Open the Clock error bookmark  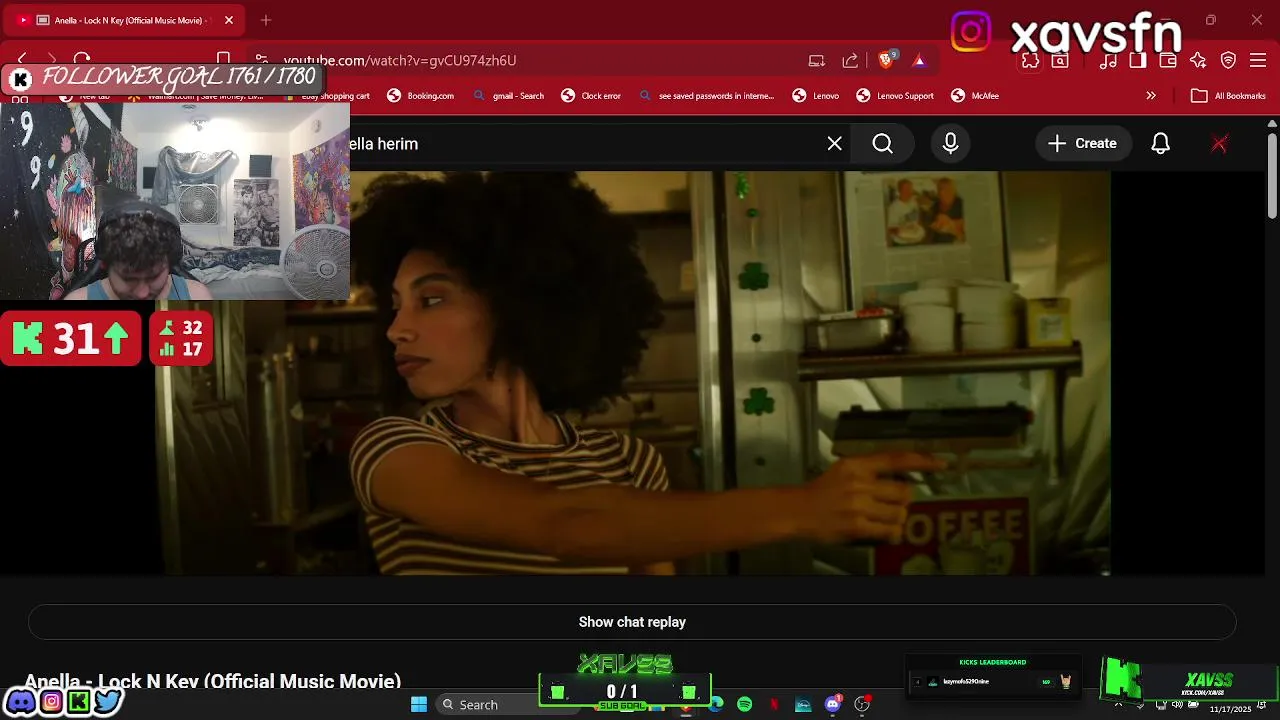[x=591, y=96]
